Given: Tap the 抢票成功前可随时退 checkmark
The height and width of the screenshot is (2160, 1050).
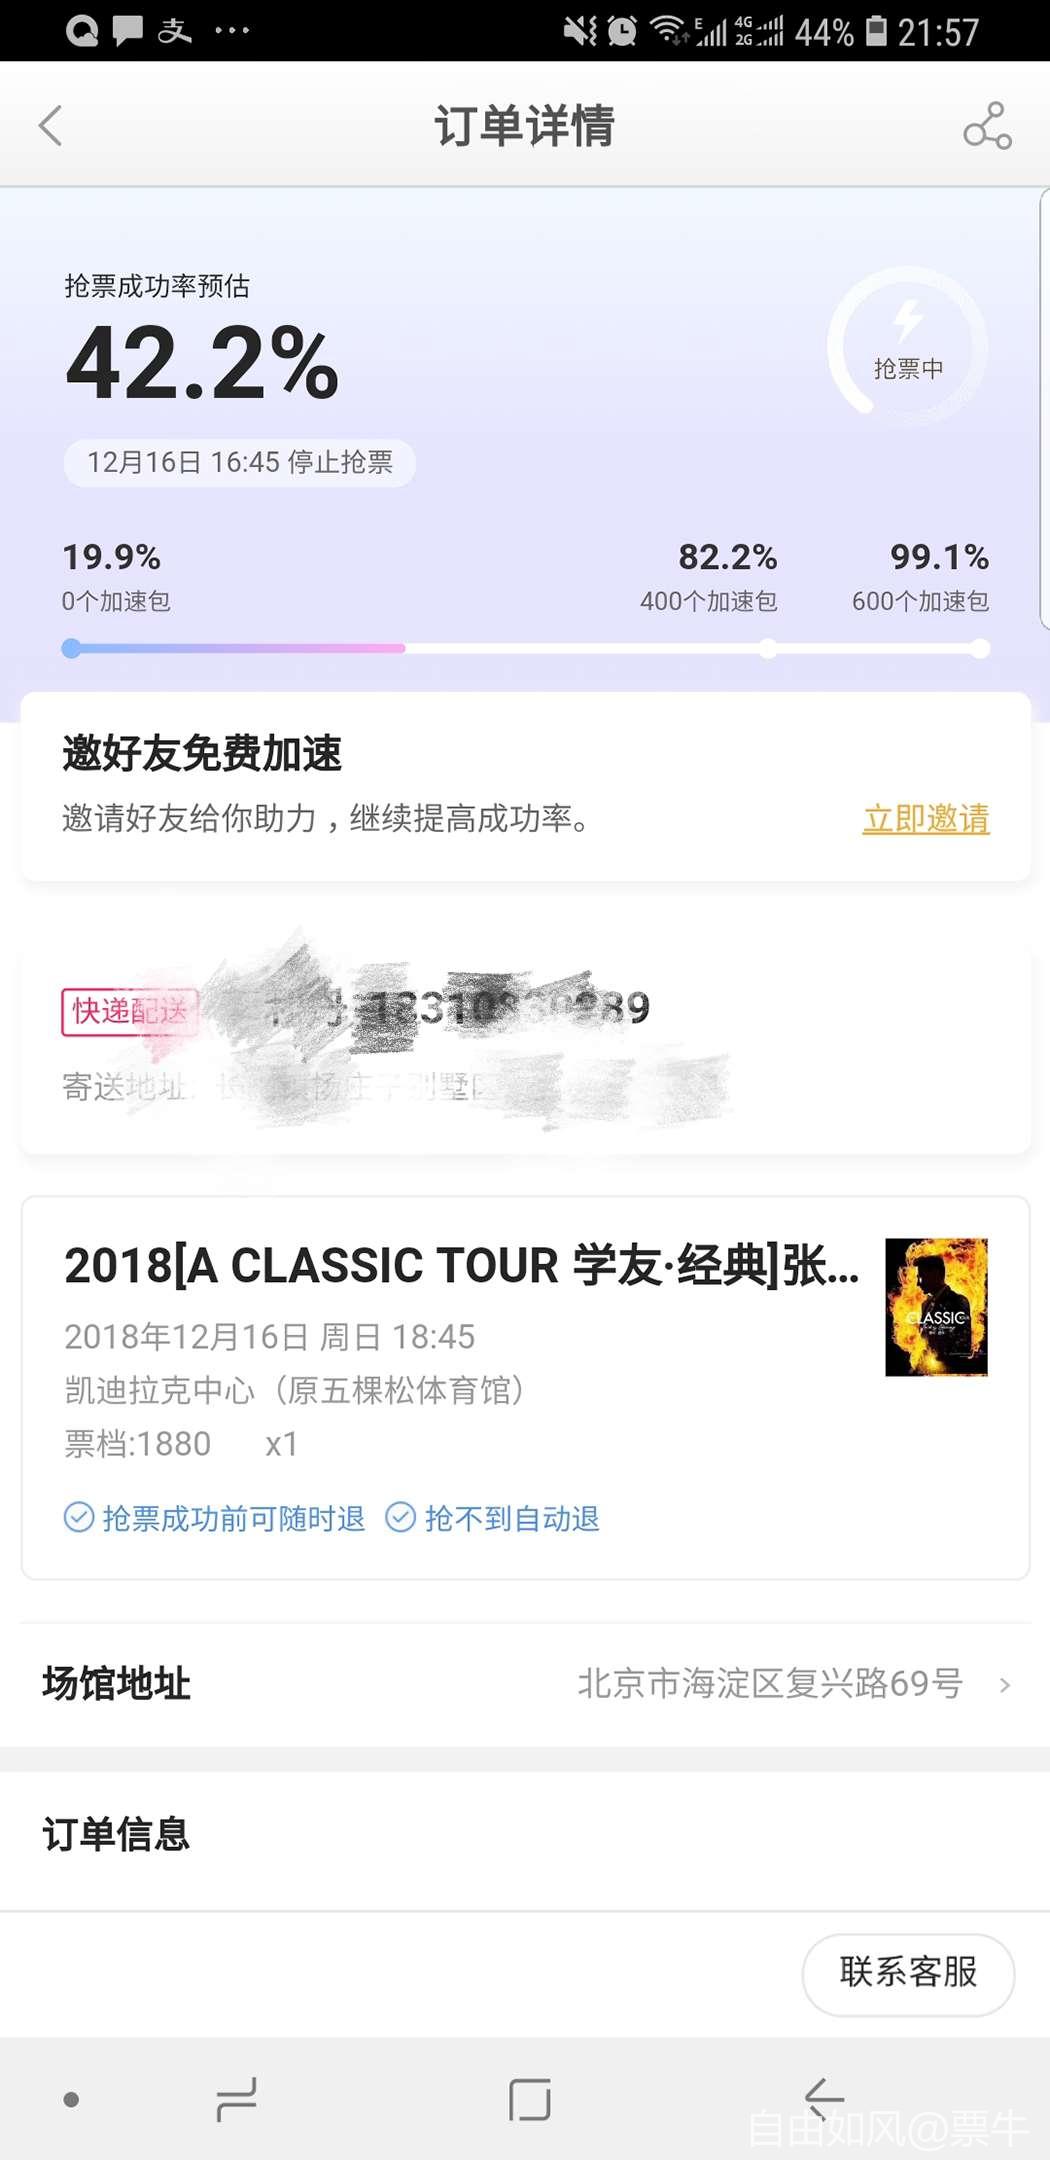Looking at the screenshot, I should coord(79,1518).
